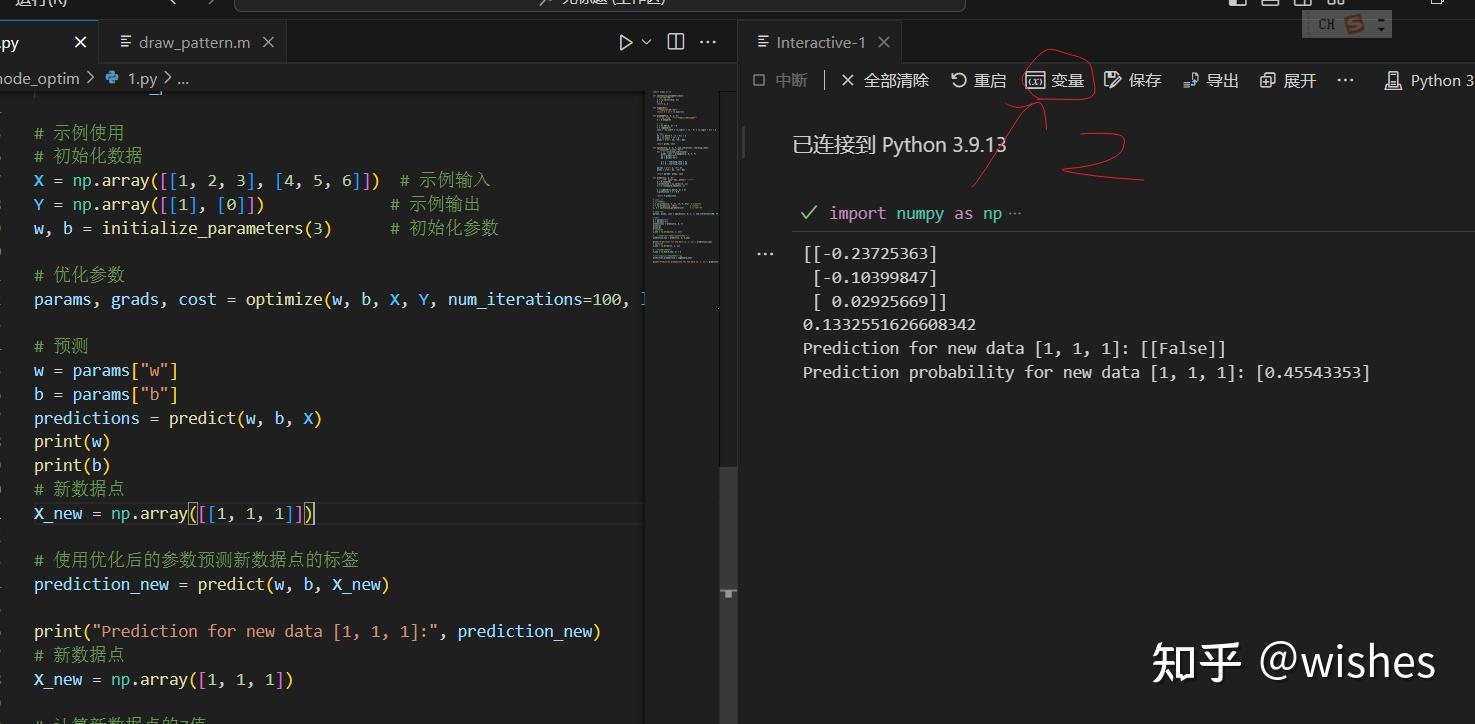This screenshot has height=724, width=1475.
Task: Save the interactive session with 保存 icon
Action: coord(1133,80)
